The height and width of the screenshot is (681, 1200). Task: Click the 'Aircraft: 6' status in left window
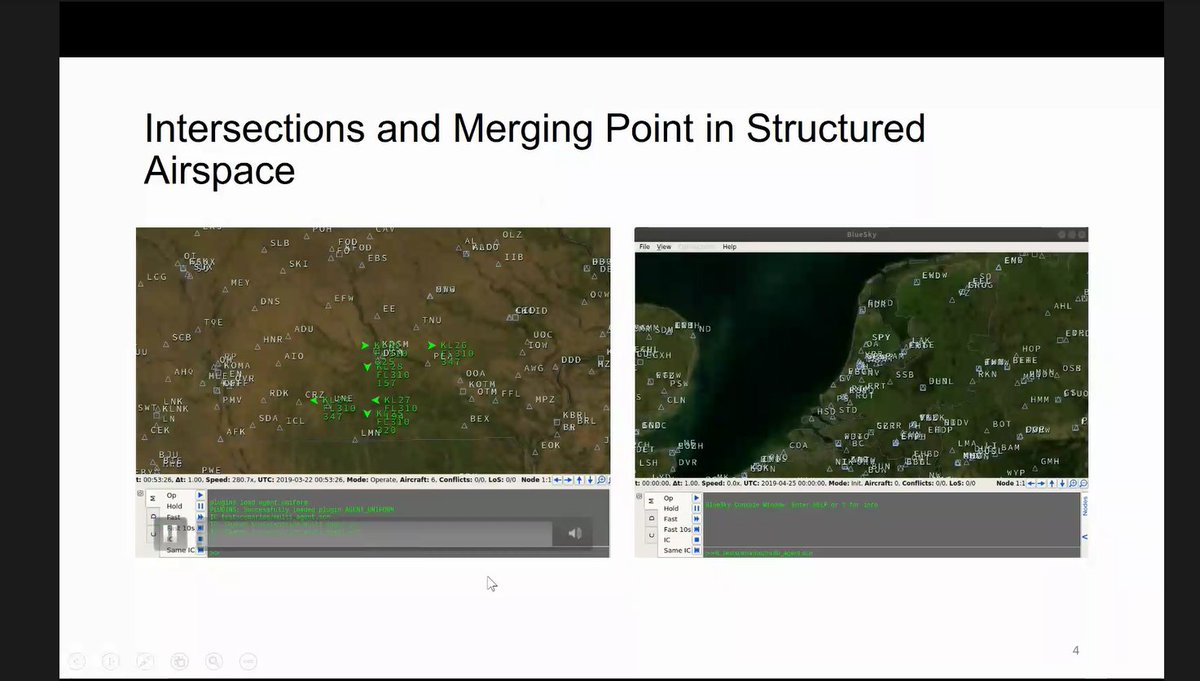tap(418, 479)
